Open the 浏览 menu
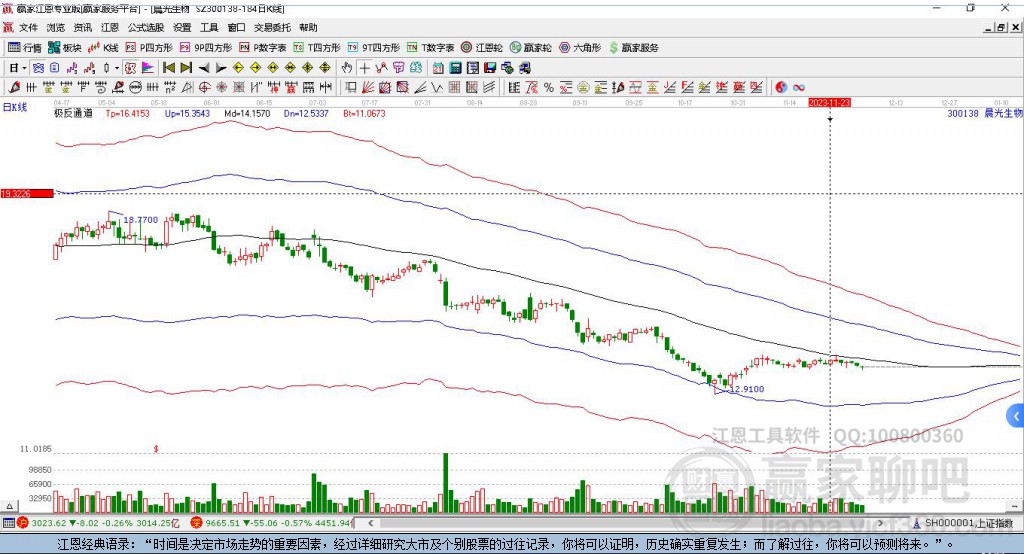Image resolution: width=1024 pixels, height=554 pixels. [x=56, y=27]
